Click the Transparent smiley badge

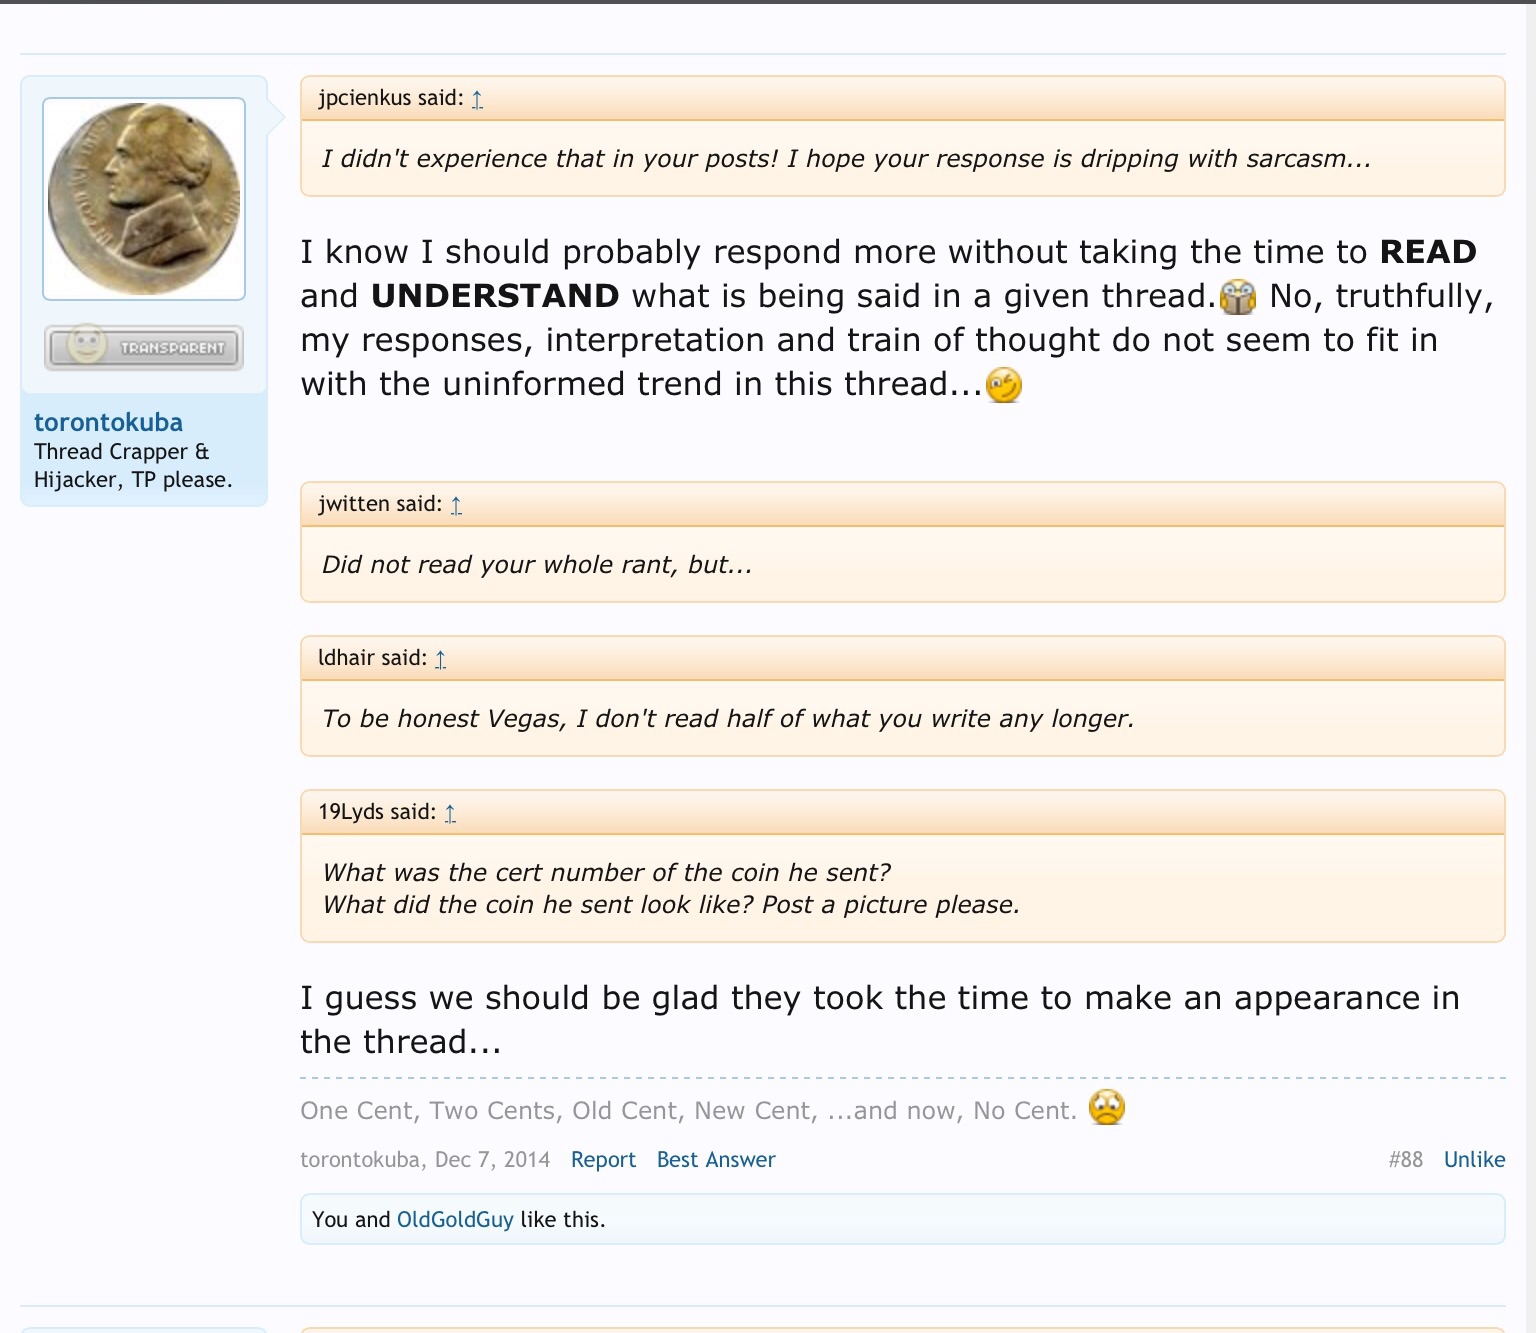(x=144, y=347)
